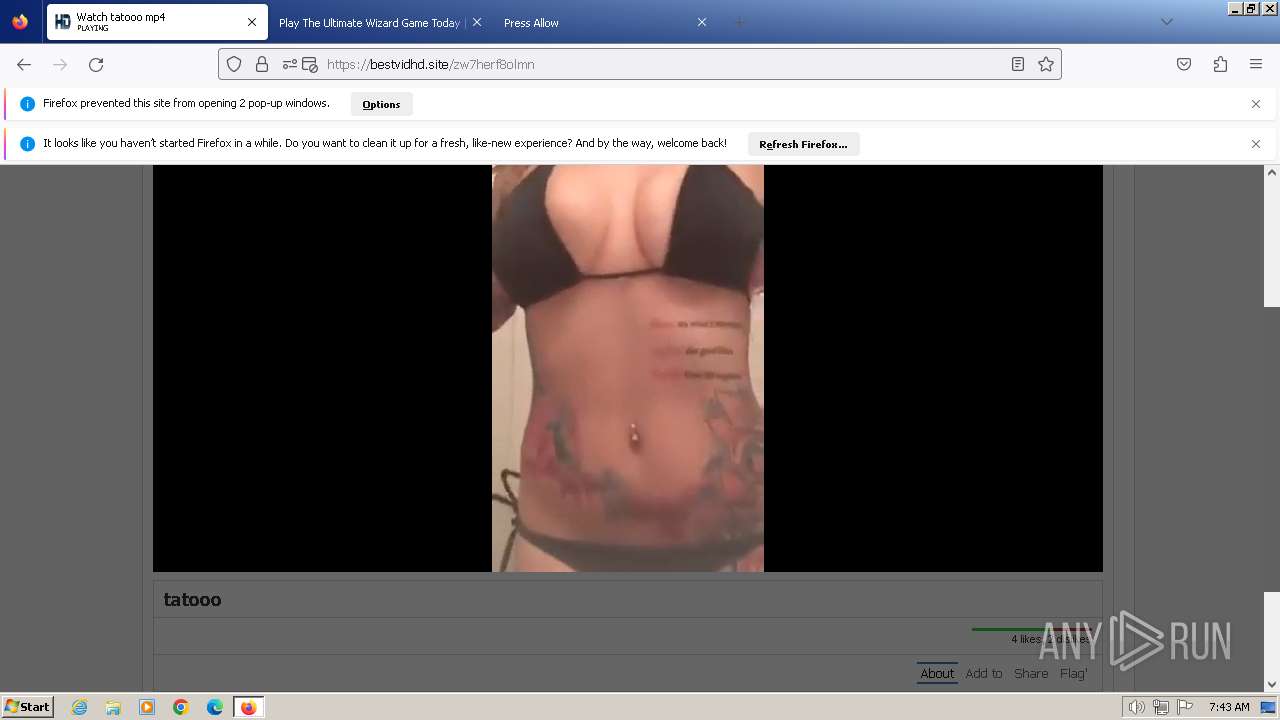Click the 7:43 AM system clock
The width and height of the screenshot is (1280, 720).
[x=1229, y=707]
